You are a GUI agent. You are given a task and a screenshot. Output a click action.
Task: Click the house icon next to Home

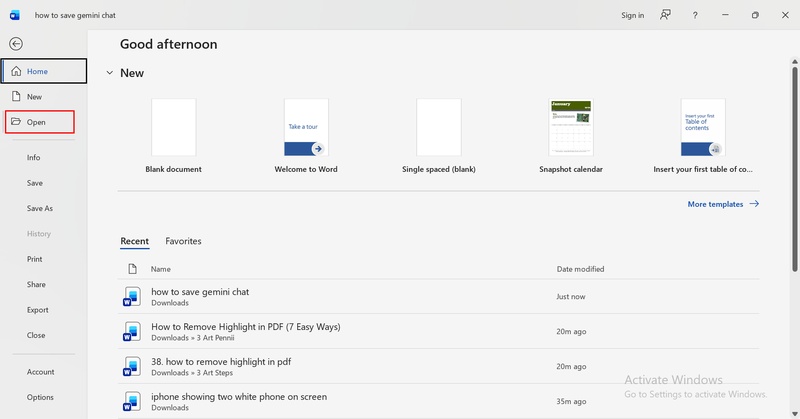pyautogui.click(x=16, y=71)
